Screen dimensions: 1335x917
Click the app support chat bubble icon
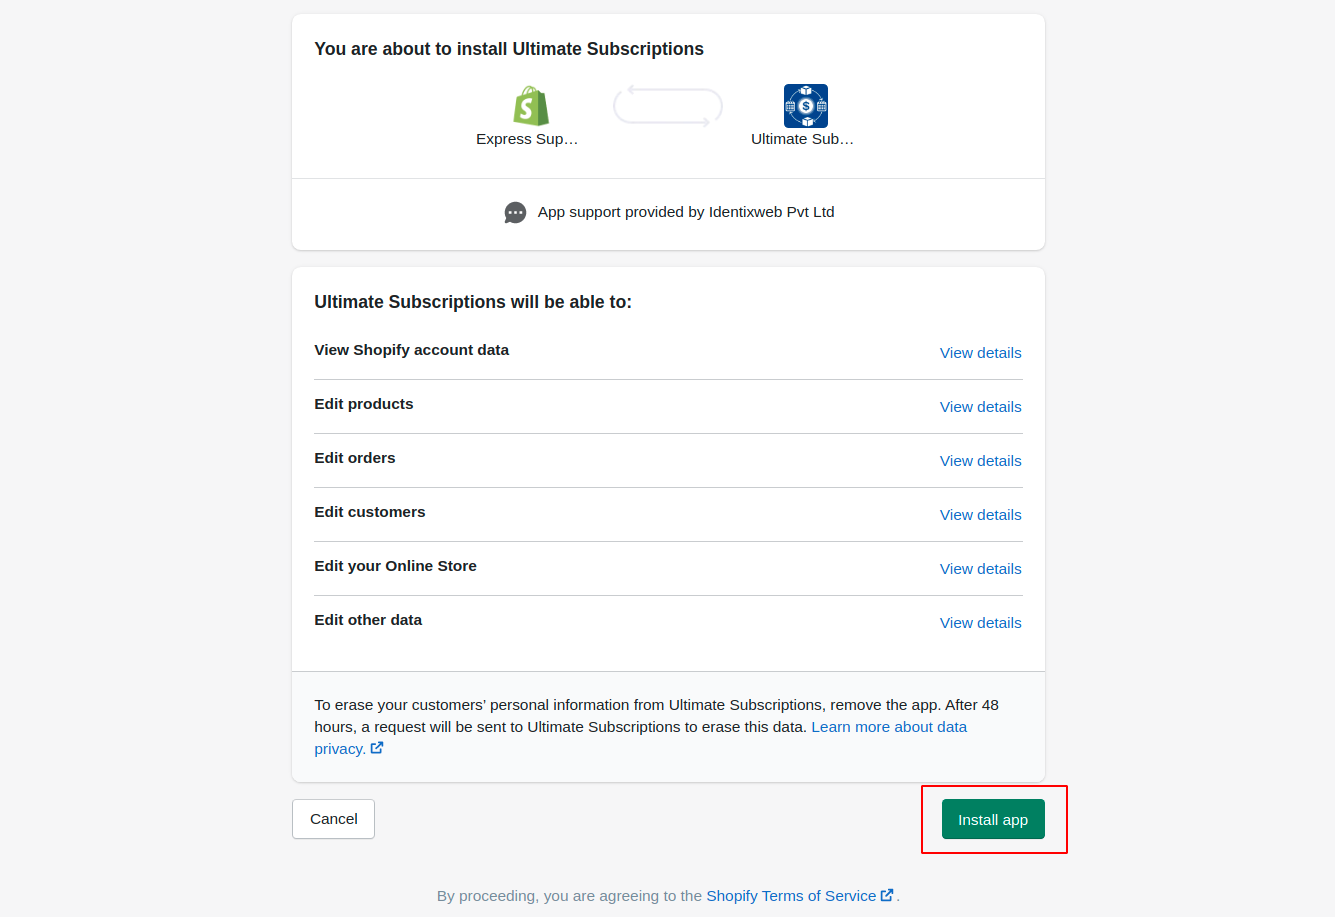[515, 213]
